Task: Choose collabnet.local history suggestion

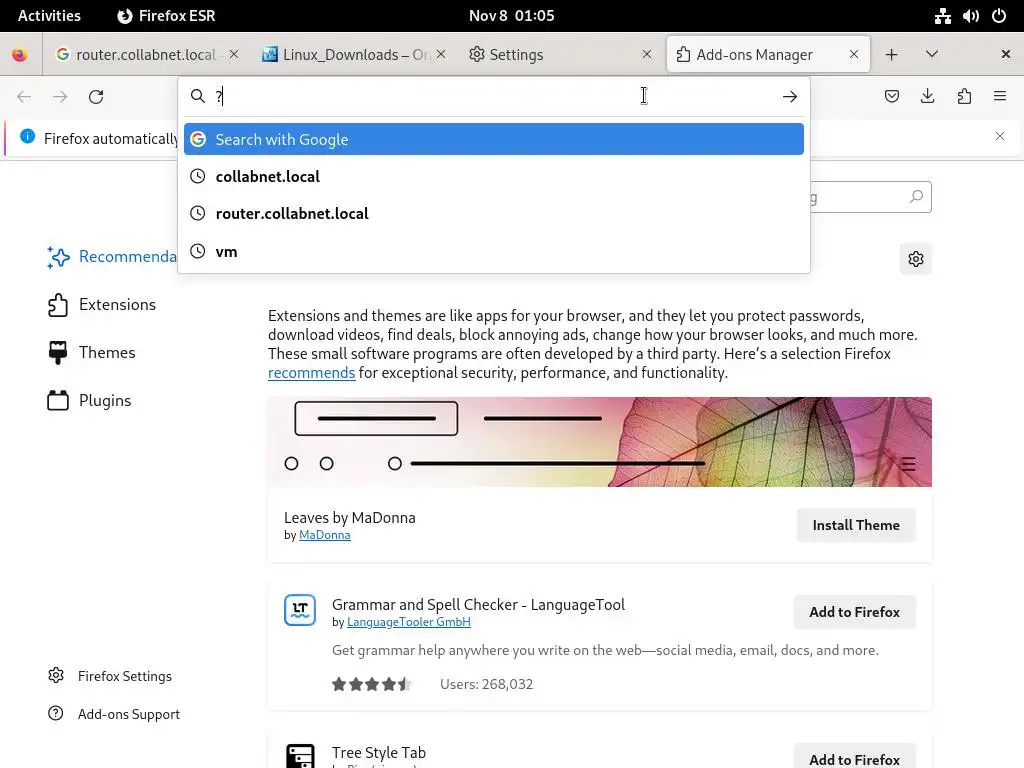Action: [x=494, y=176]
